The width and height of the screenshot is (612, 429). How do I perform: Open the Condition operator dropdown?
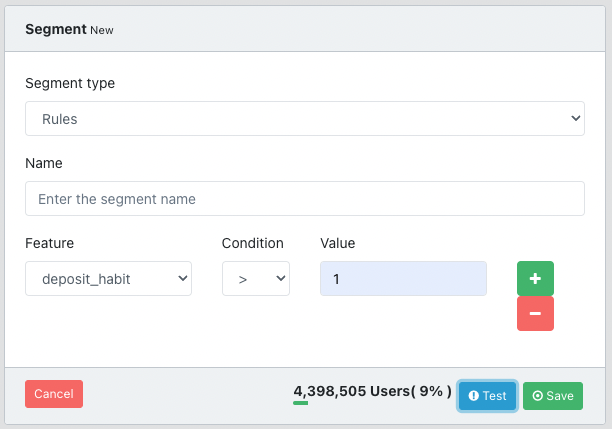255,279
